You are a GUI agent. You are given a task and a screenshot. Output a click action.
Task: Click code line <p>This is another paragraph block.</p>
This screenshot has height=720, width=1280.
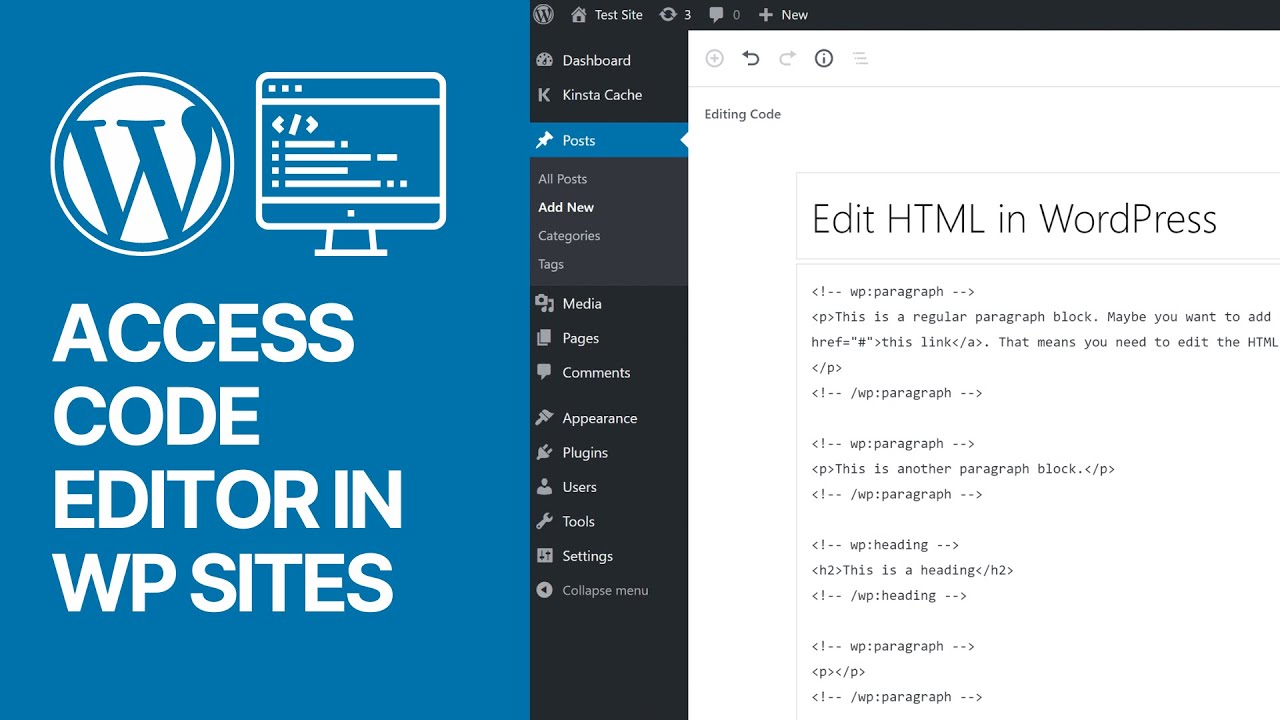click(963, 469)
